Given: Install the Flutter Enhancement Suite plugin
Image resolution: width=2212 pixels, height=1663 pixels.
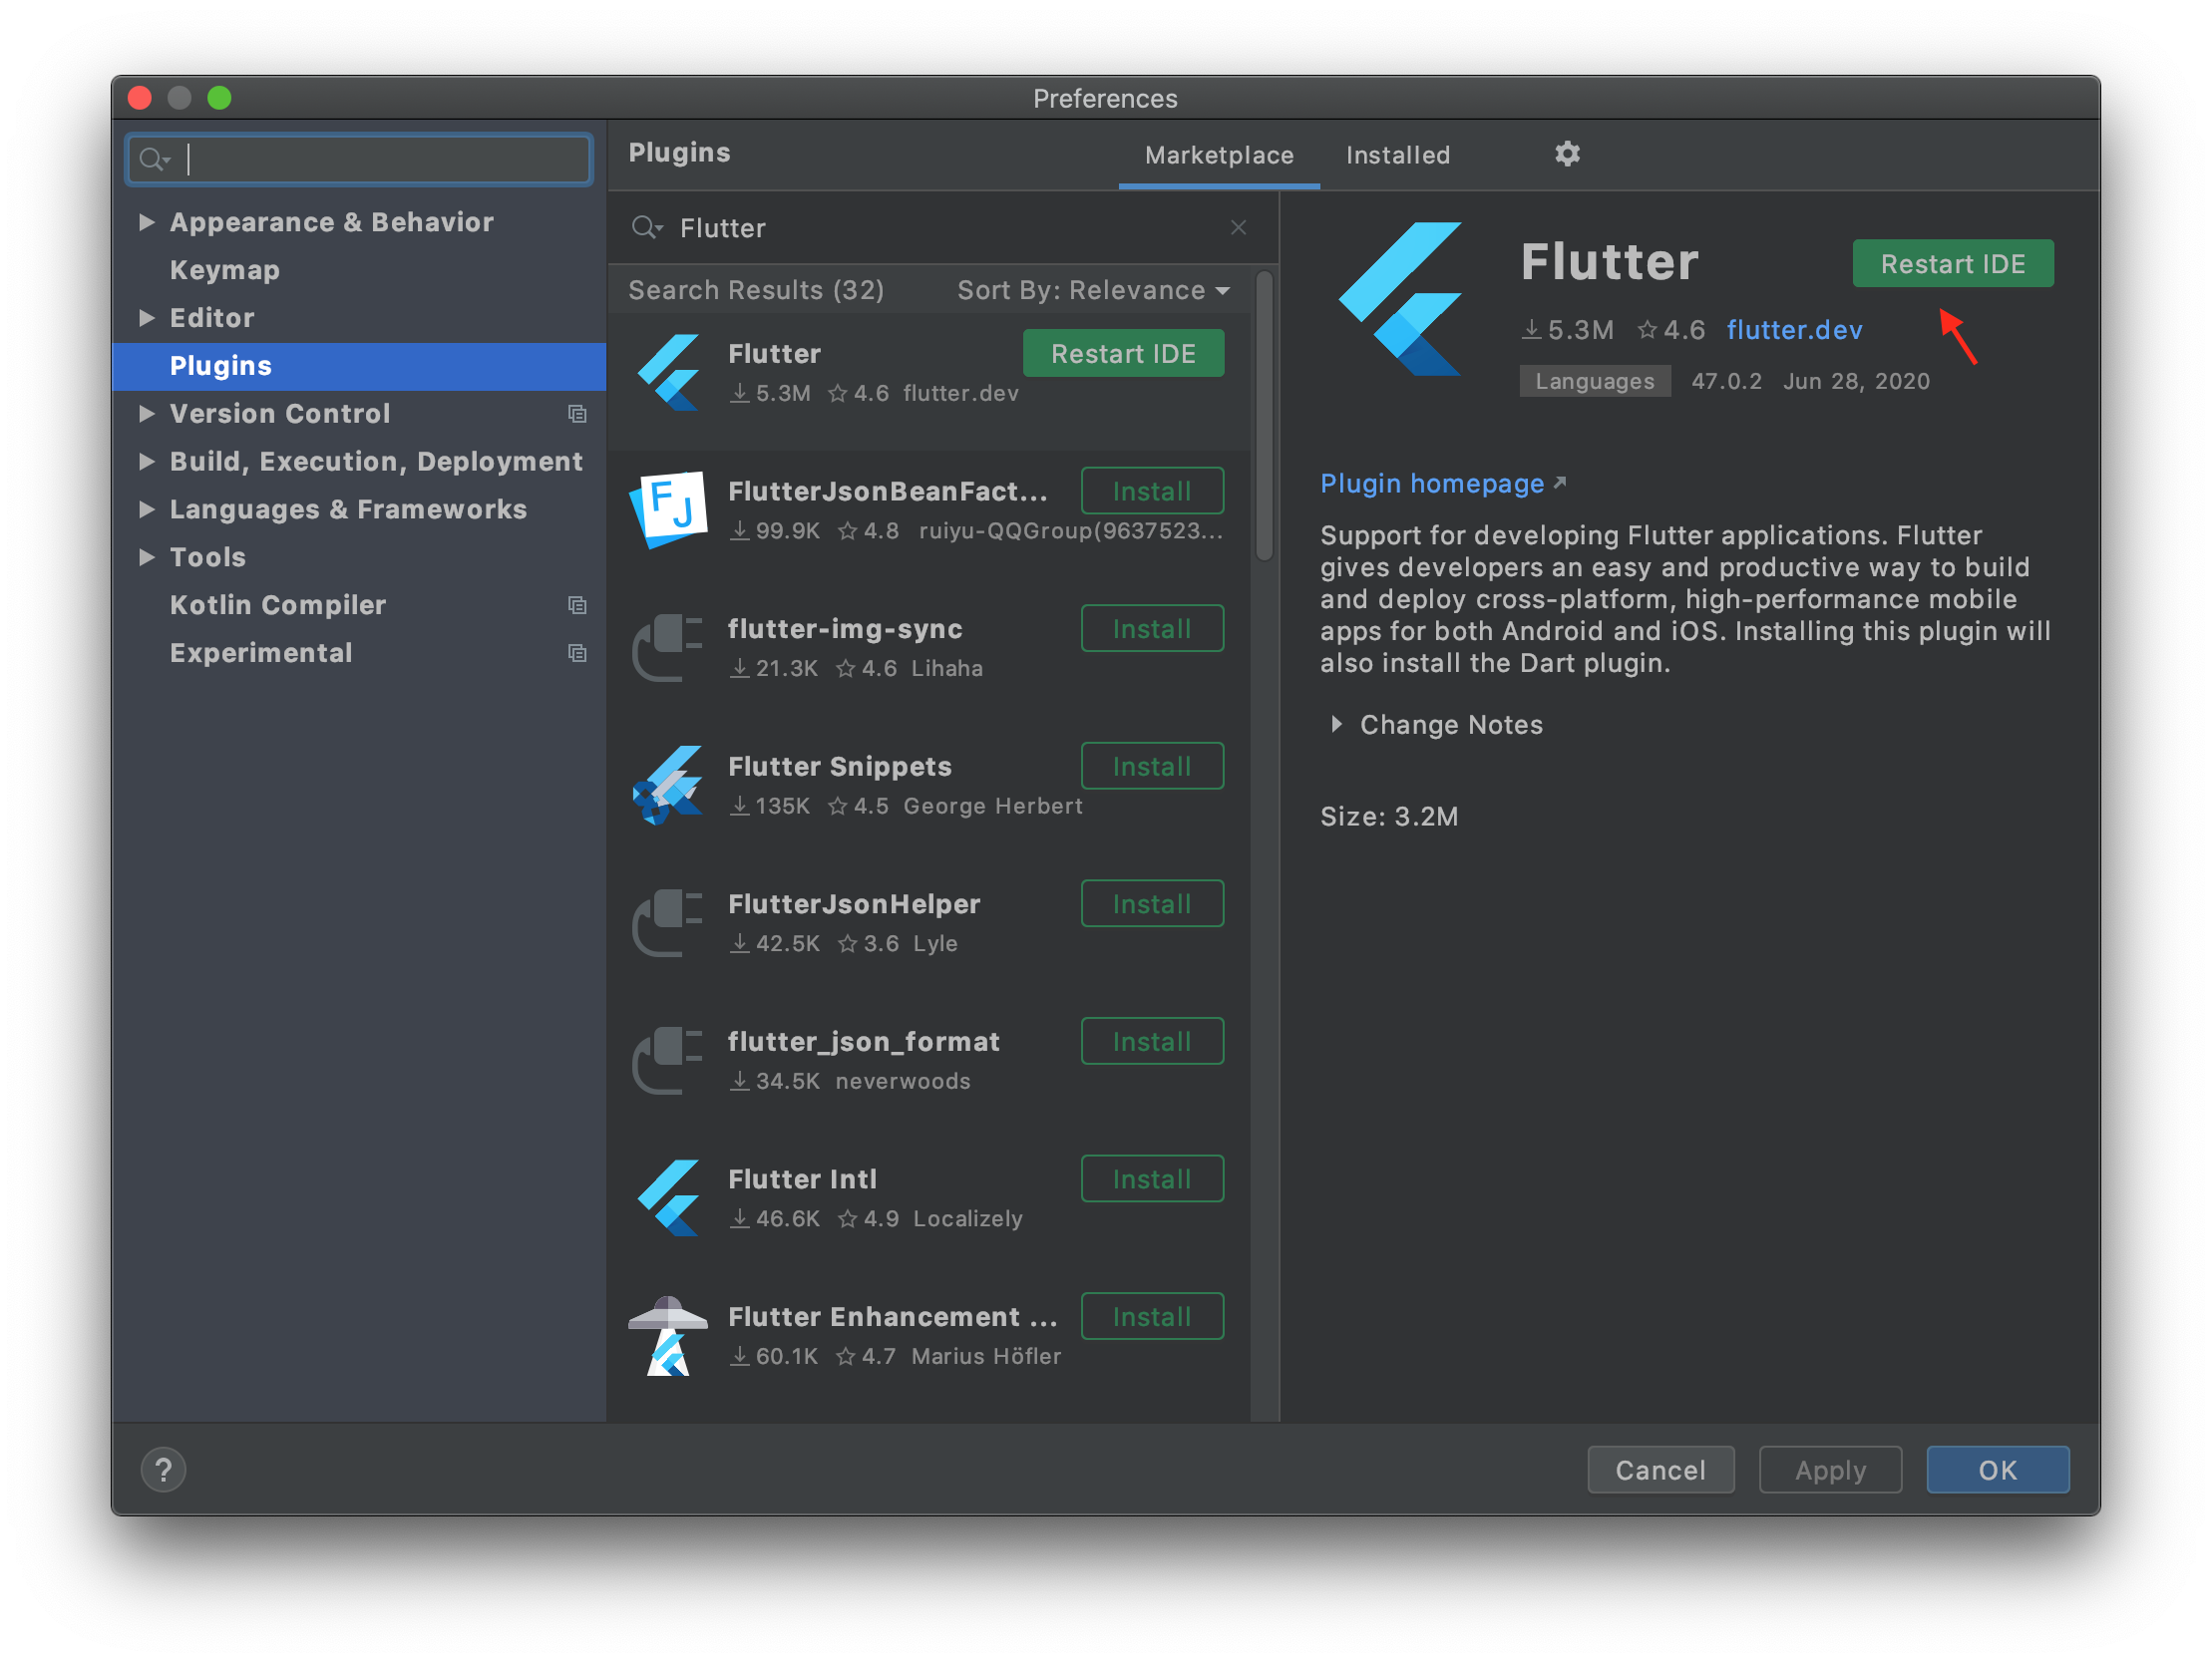Looking at the screenshot, I should [x=1152, y=1317].
